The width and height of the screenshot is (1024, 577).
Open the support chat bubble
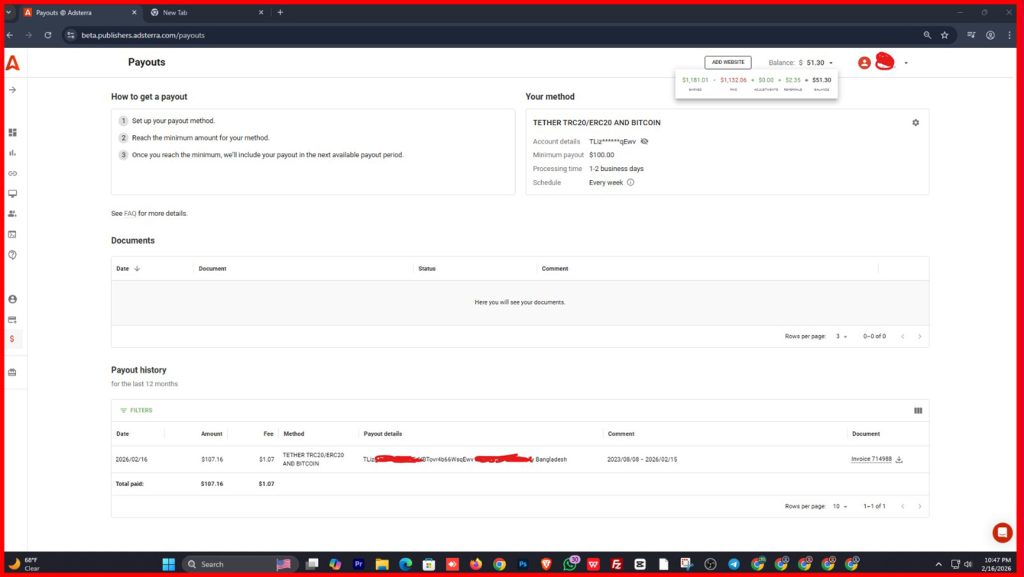(1002, 532)
